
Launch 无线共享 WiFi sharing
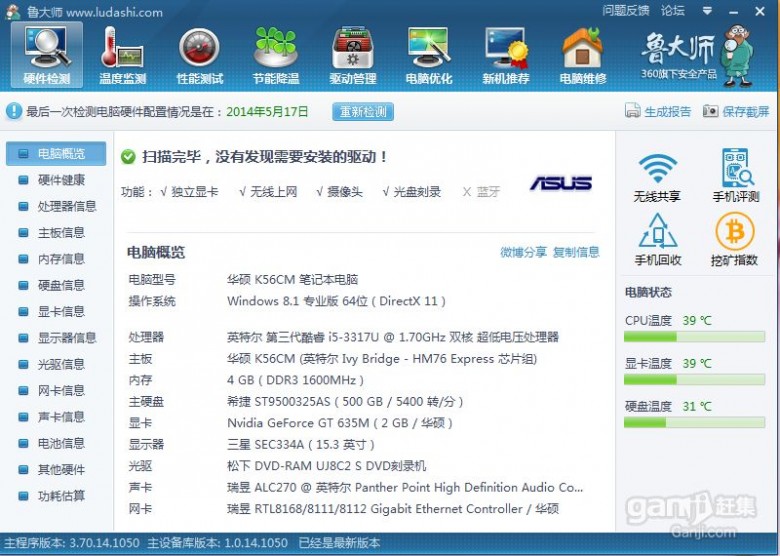point(657,177)
